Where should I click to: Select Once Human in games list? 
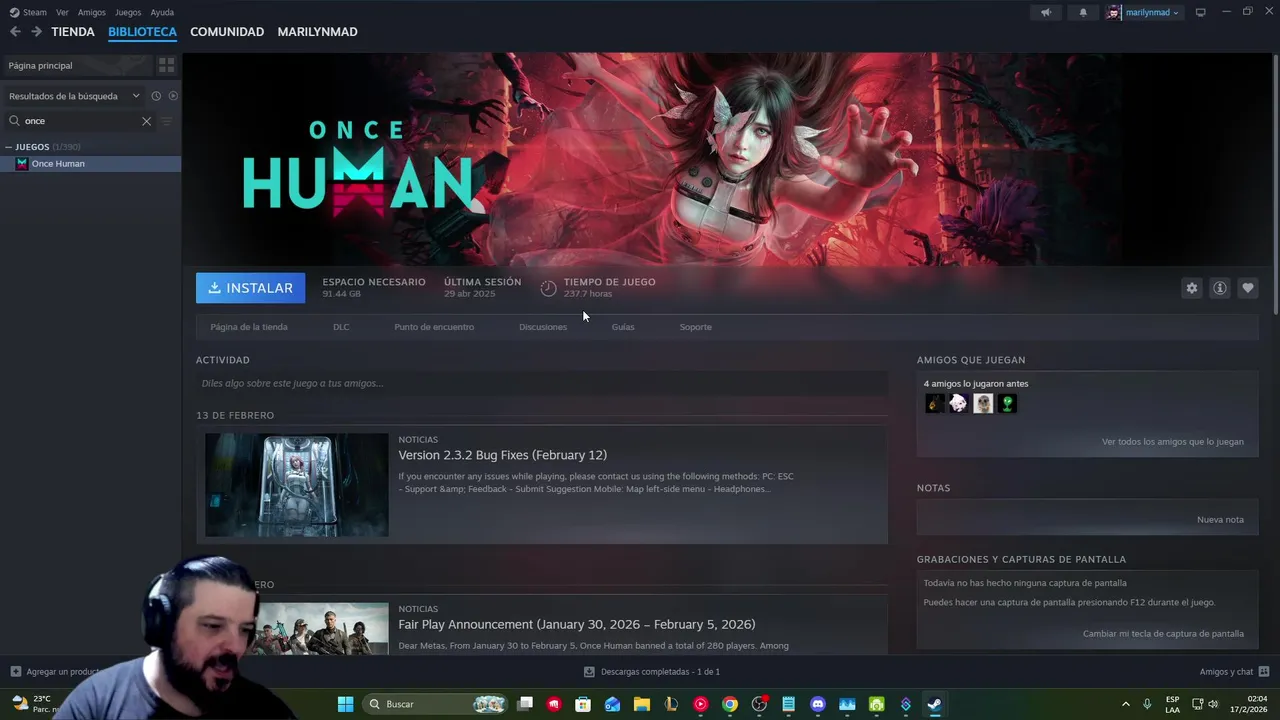(x=91, y=164)
